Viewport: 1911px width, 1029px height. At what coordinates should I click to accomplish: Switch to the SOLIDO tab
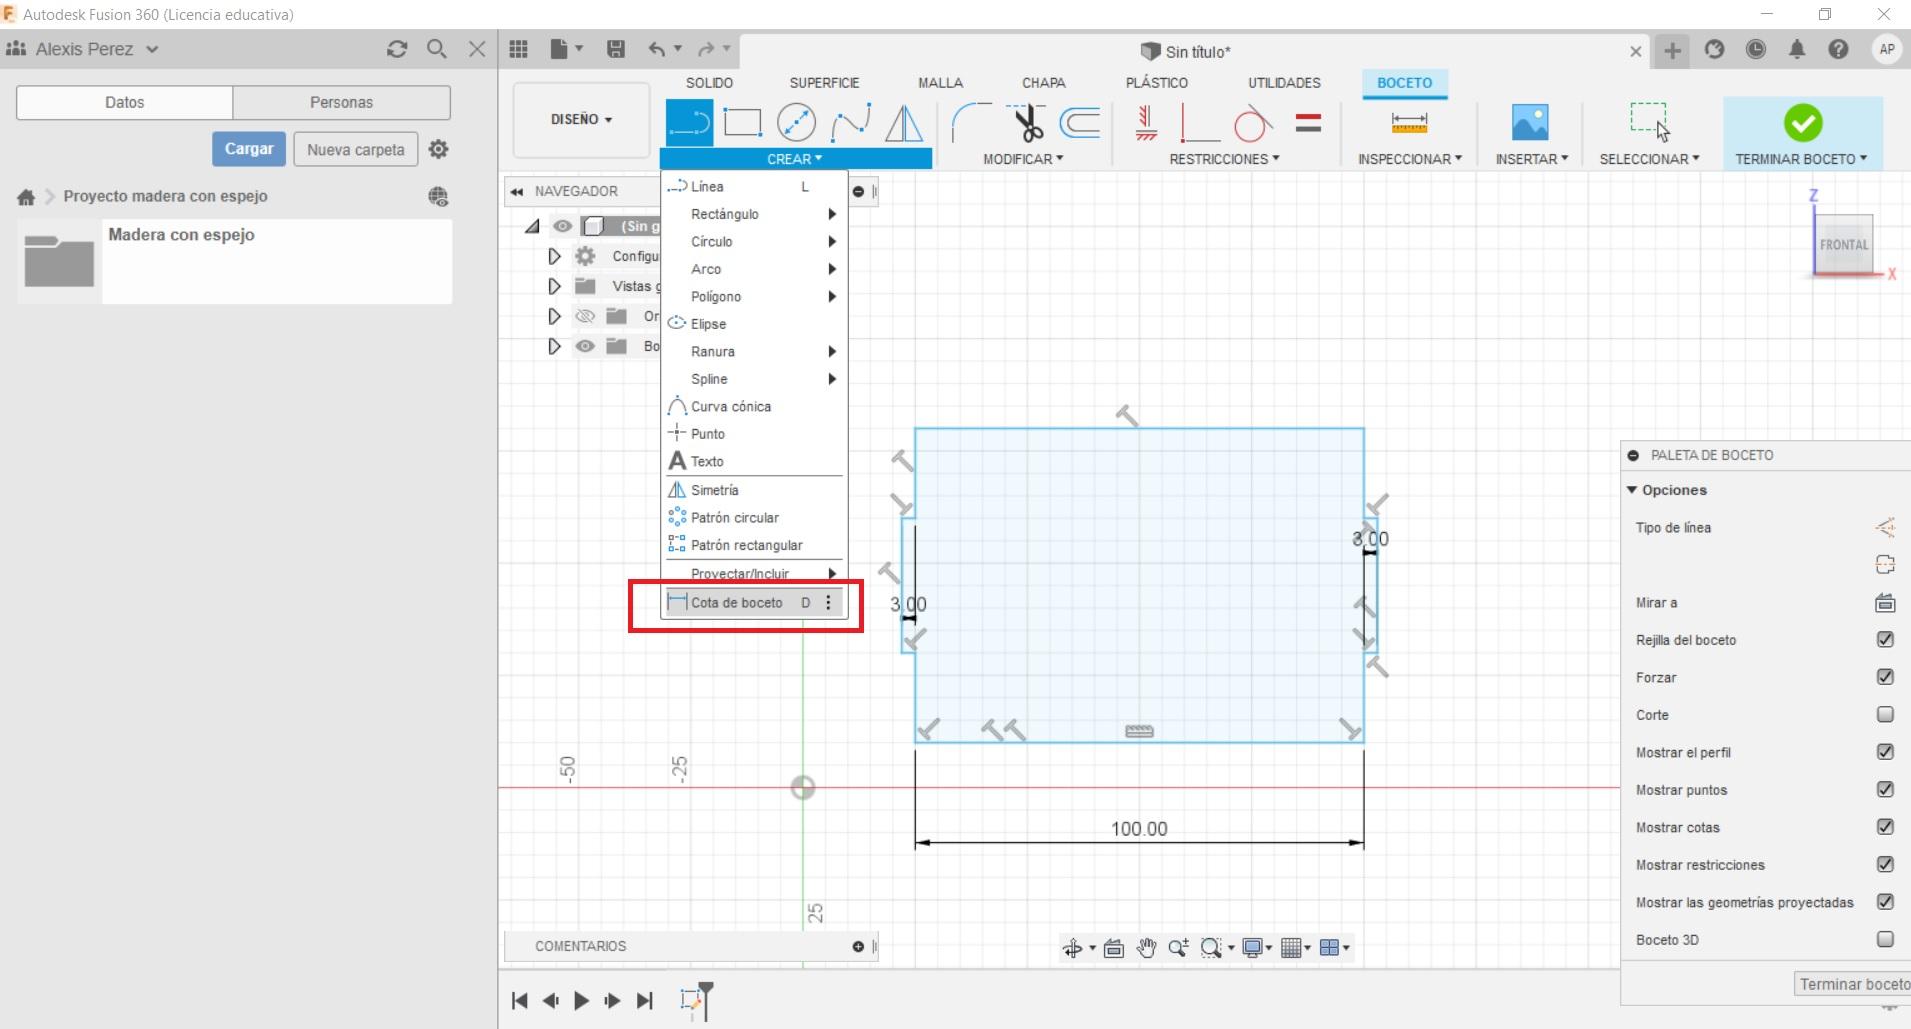(709, 83)
